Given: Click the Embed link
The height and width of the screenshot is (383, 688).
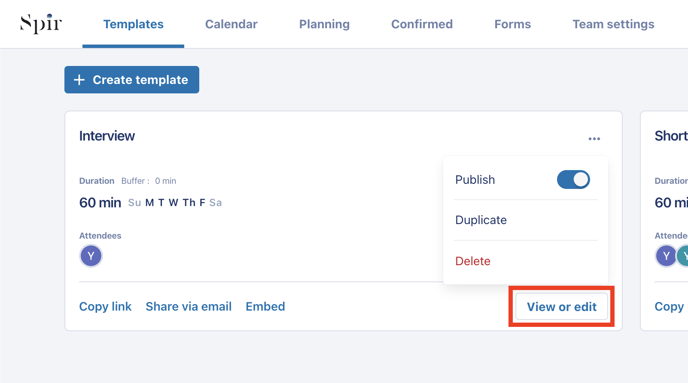Looking at the screenshot, I should pos(265,306).
